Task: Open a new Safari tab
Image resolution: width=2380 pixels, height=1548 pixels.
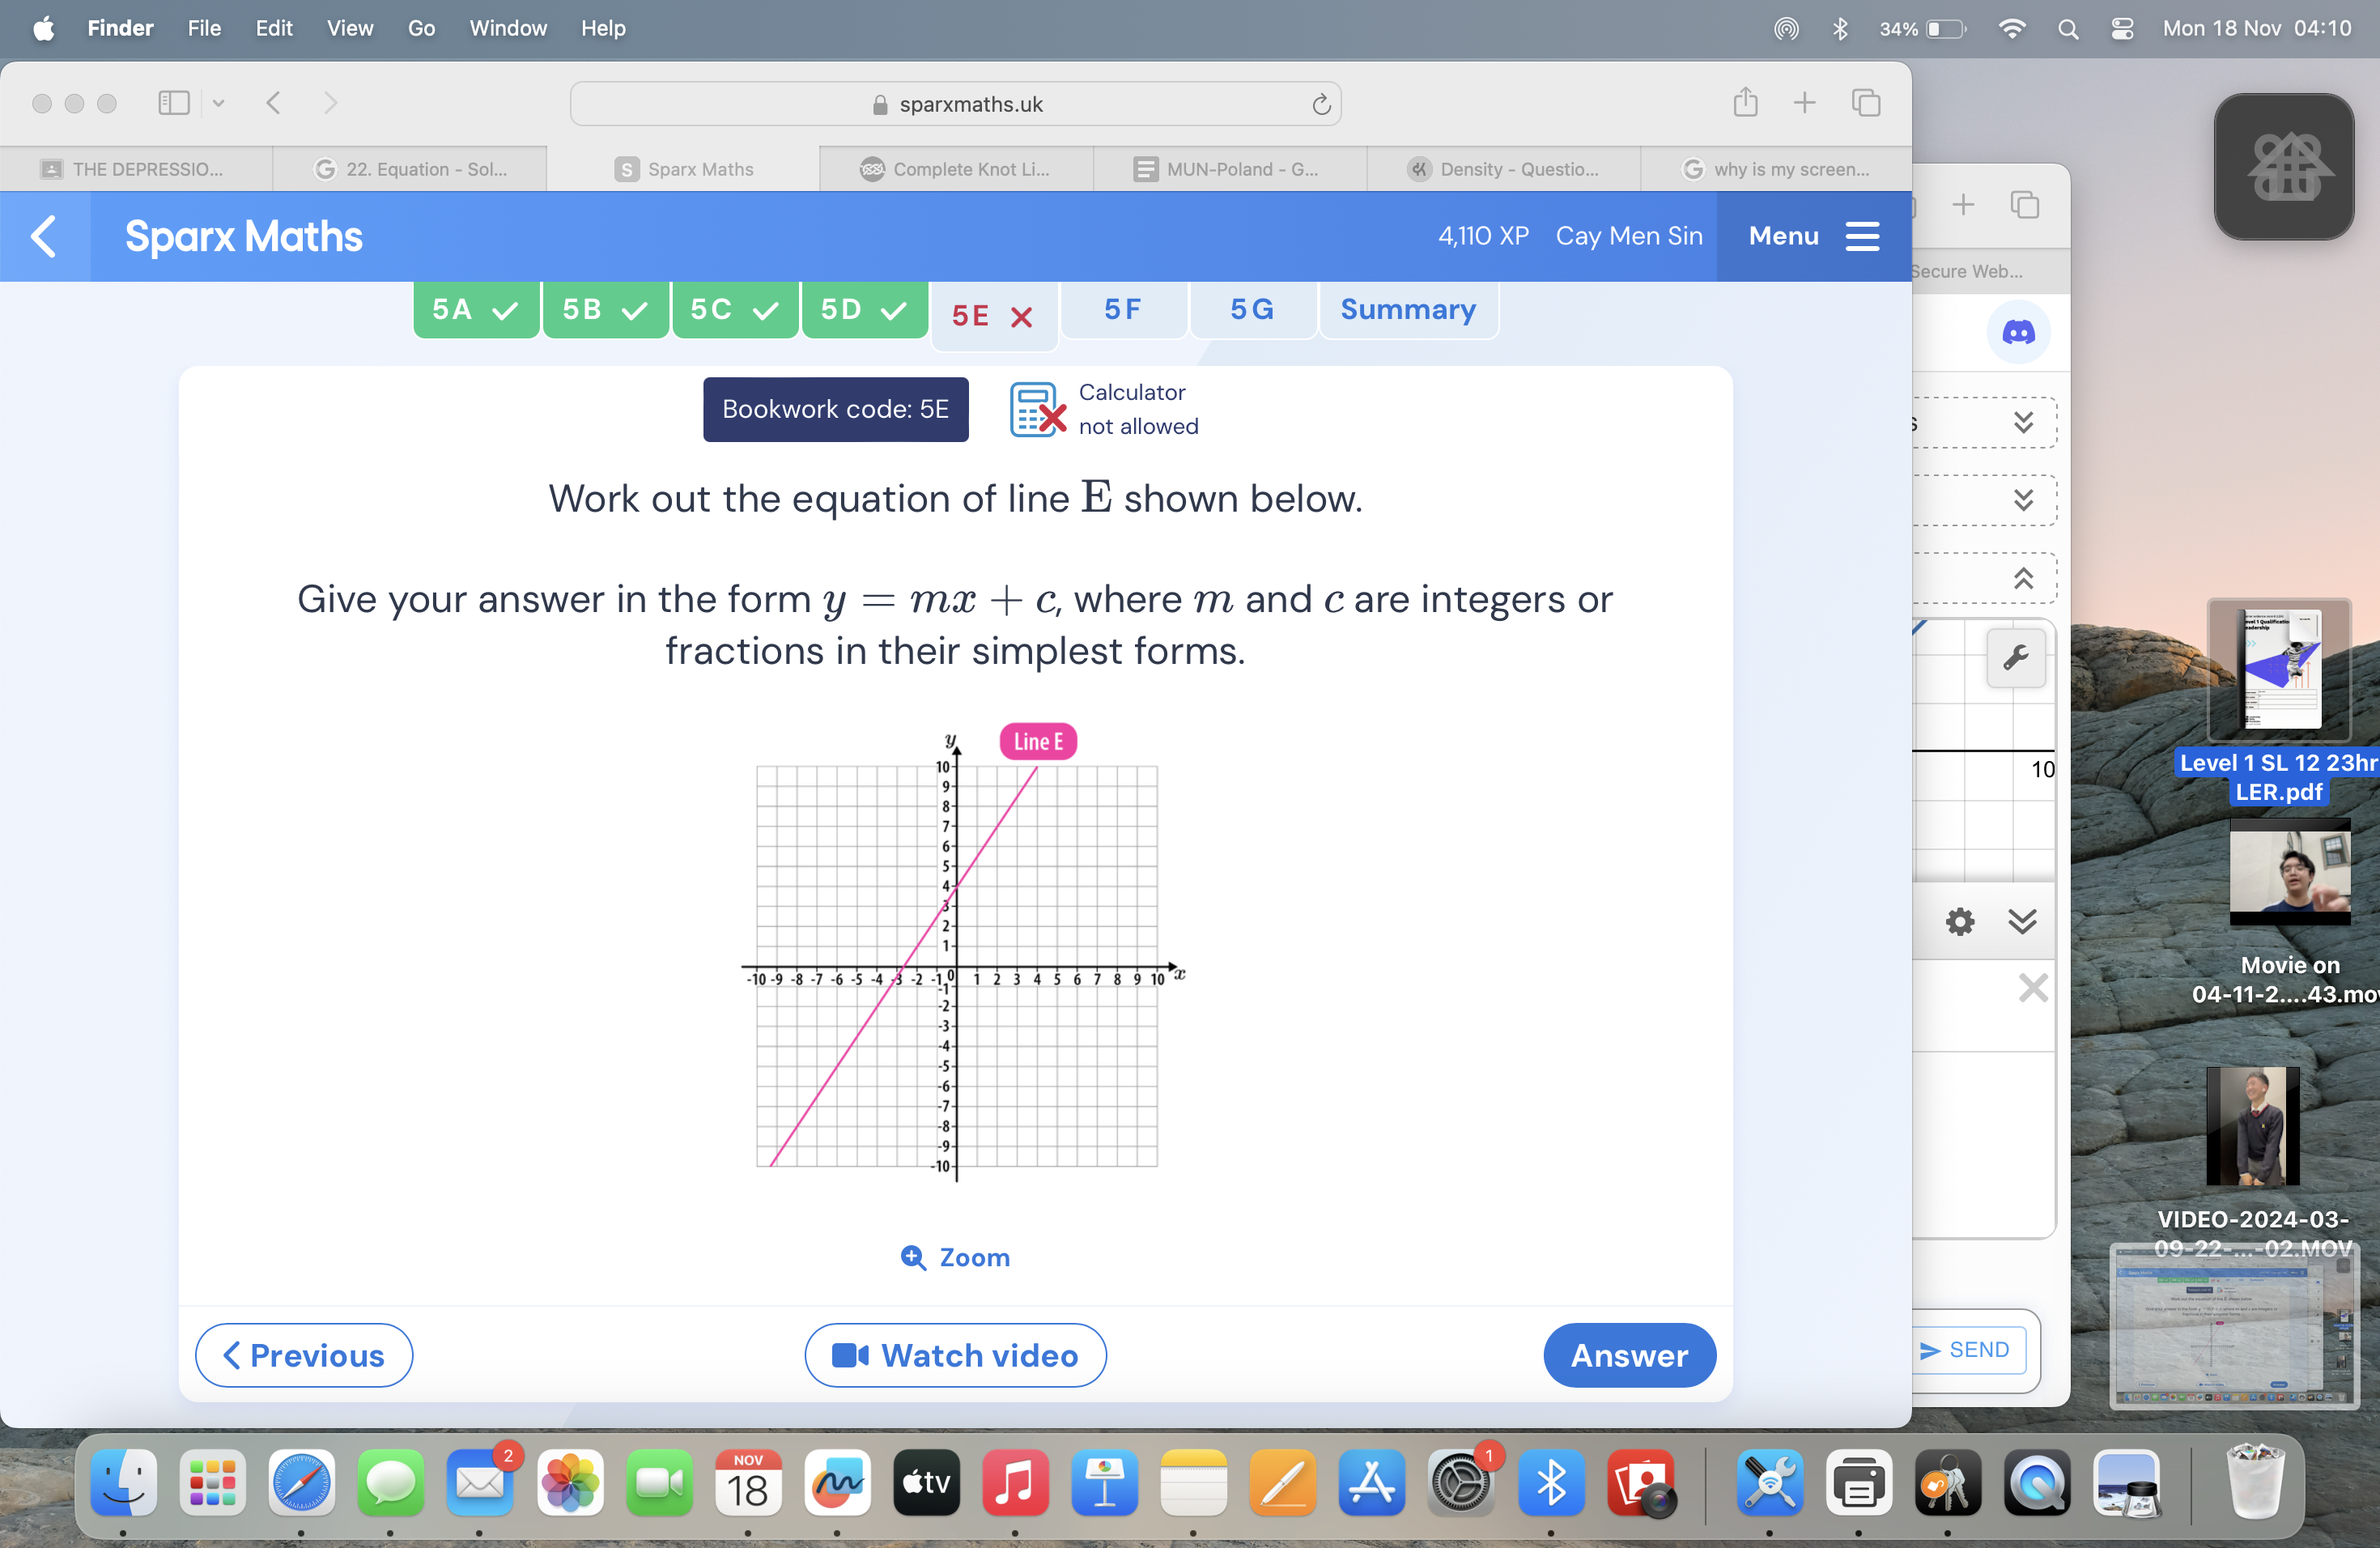Action: [x=1804, y=102]
